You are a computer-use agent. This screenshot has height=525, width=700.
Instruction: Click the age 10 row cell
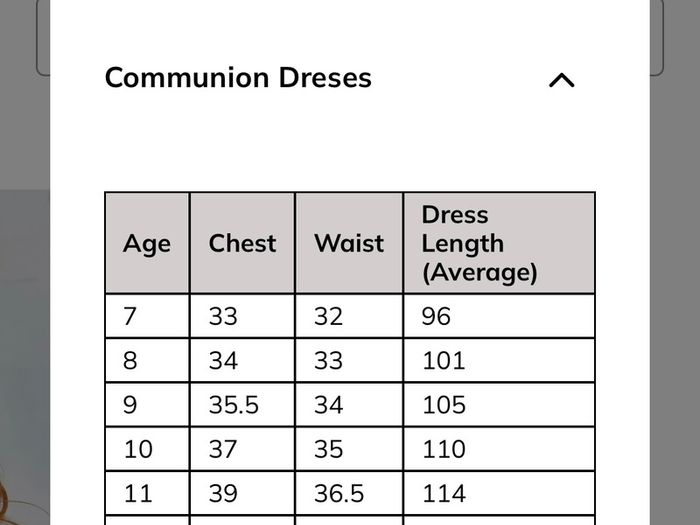pyautogui.click(x=147, y=449)
